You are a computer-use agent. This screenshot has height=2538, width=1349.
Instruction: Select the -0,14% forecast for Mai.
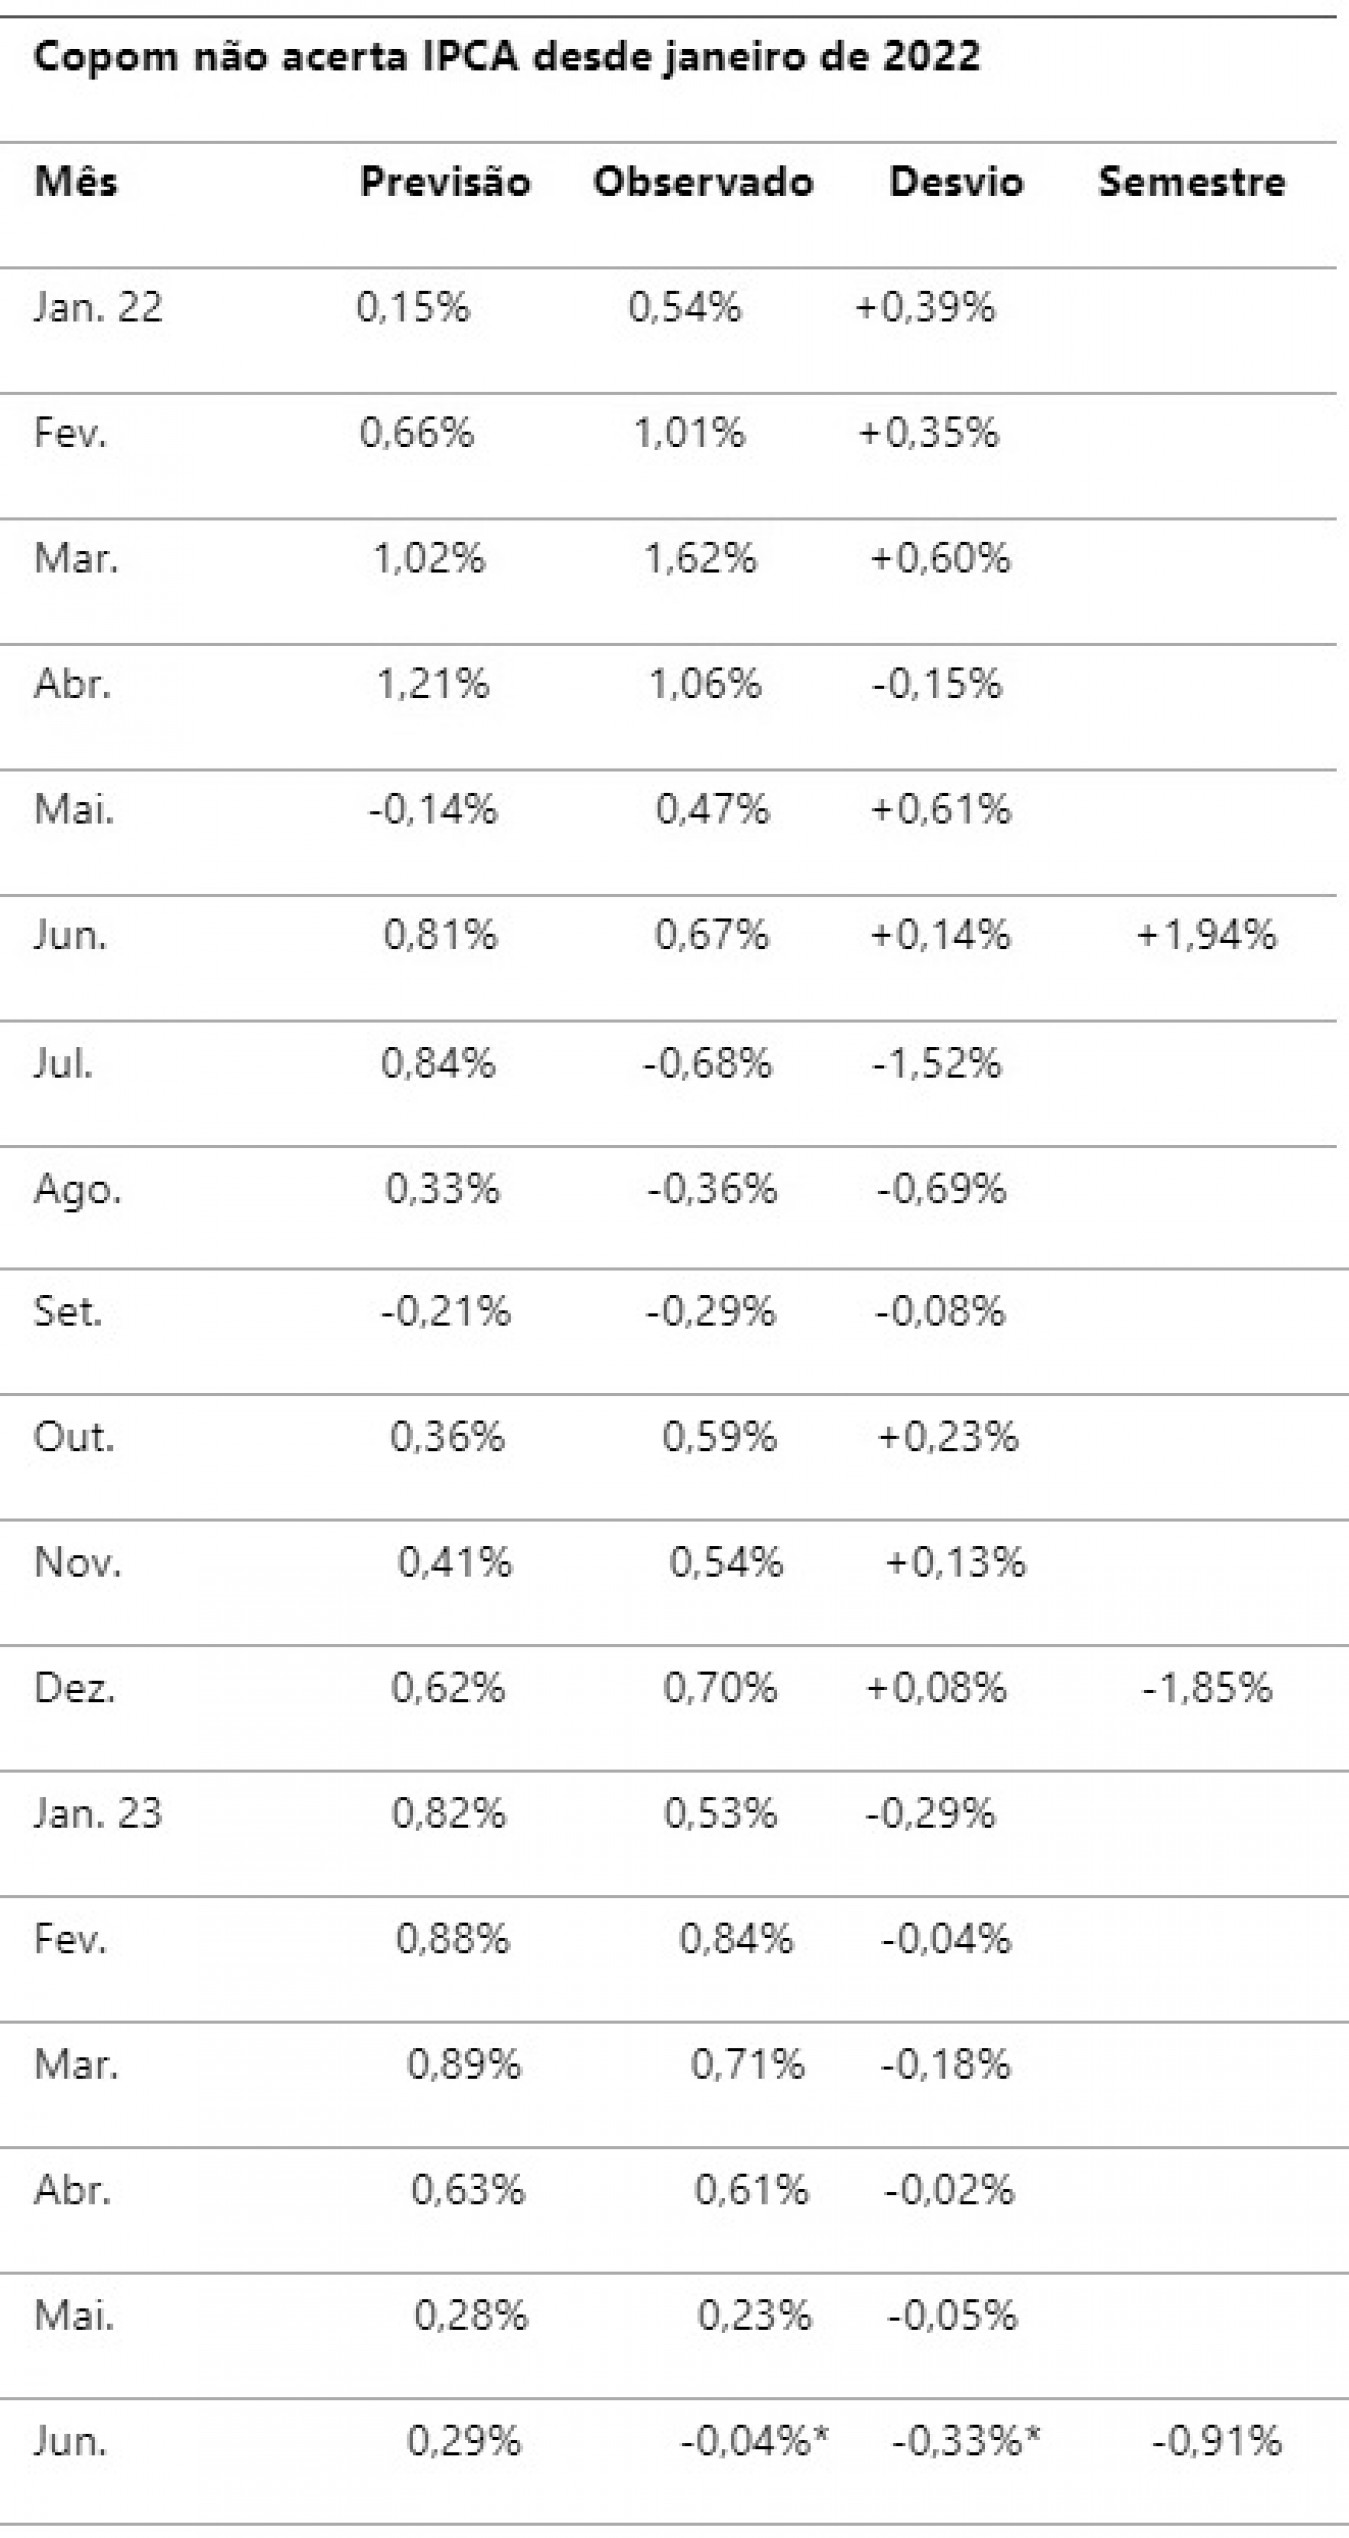[x=432, y=809]
